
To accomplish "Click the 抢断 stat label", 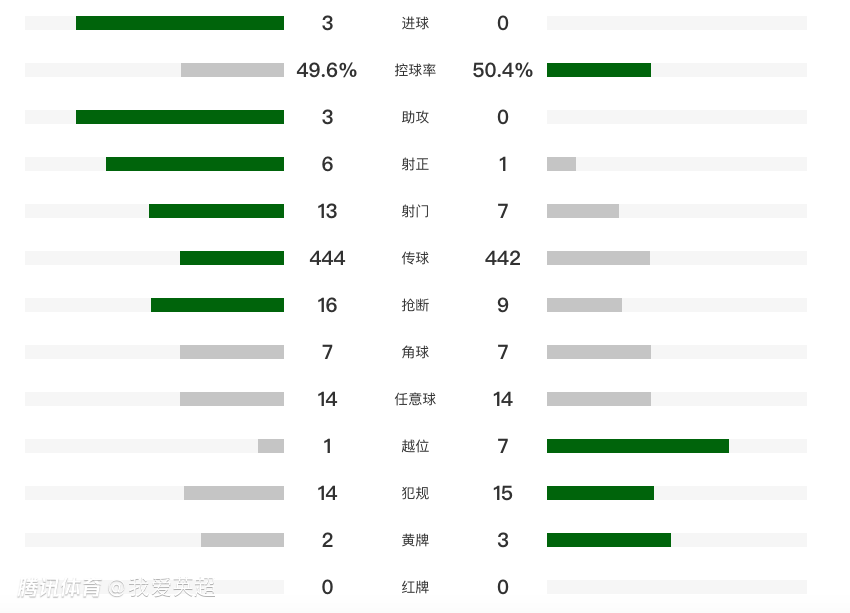I will pyautogui.click(x=415, y=305).
